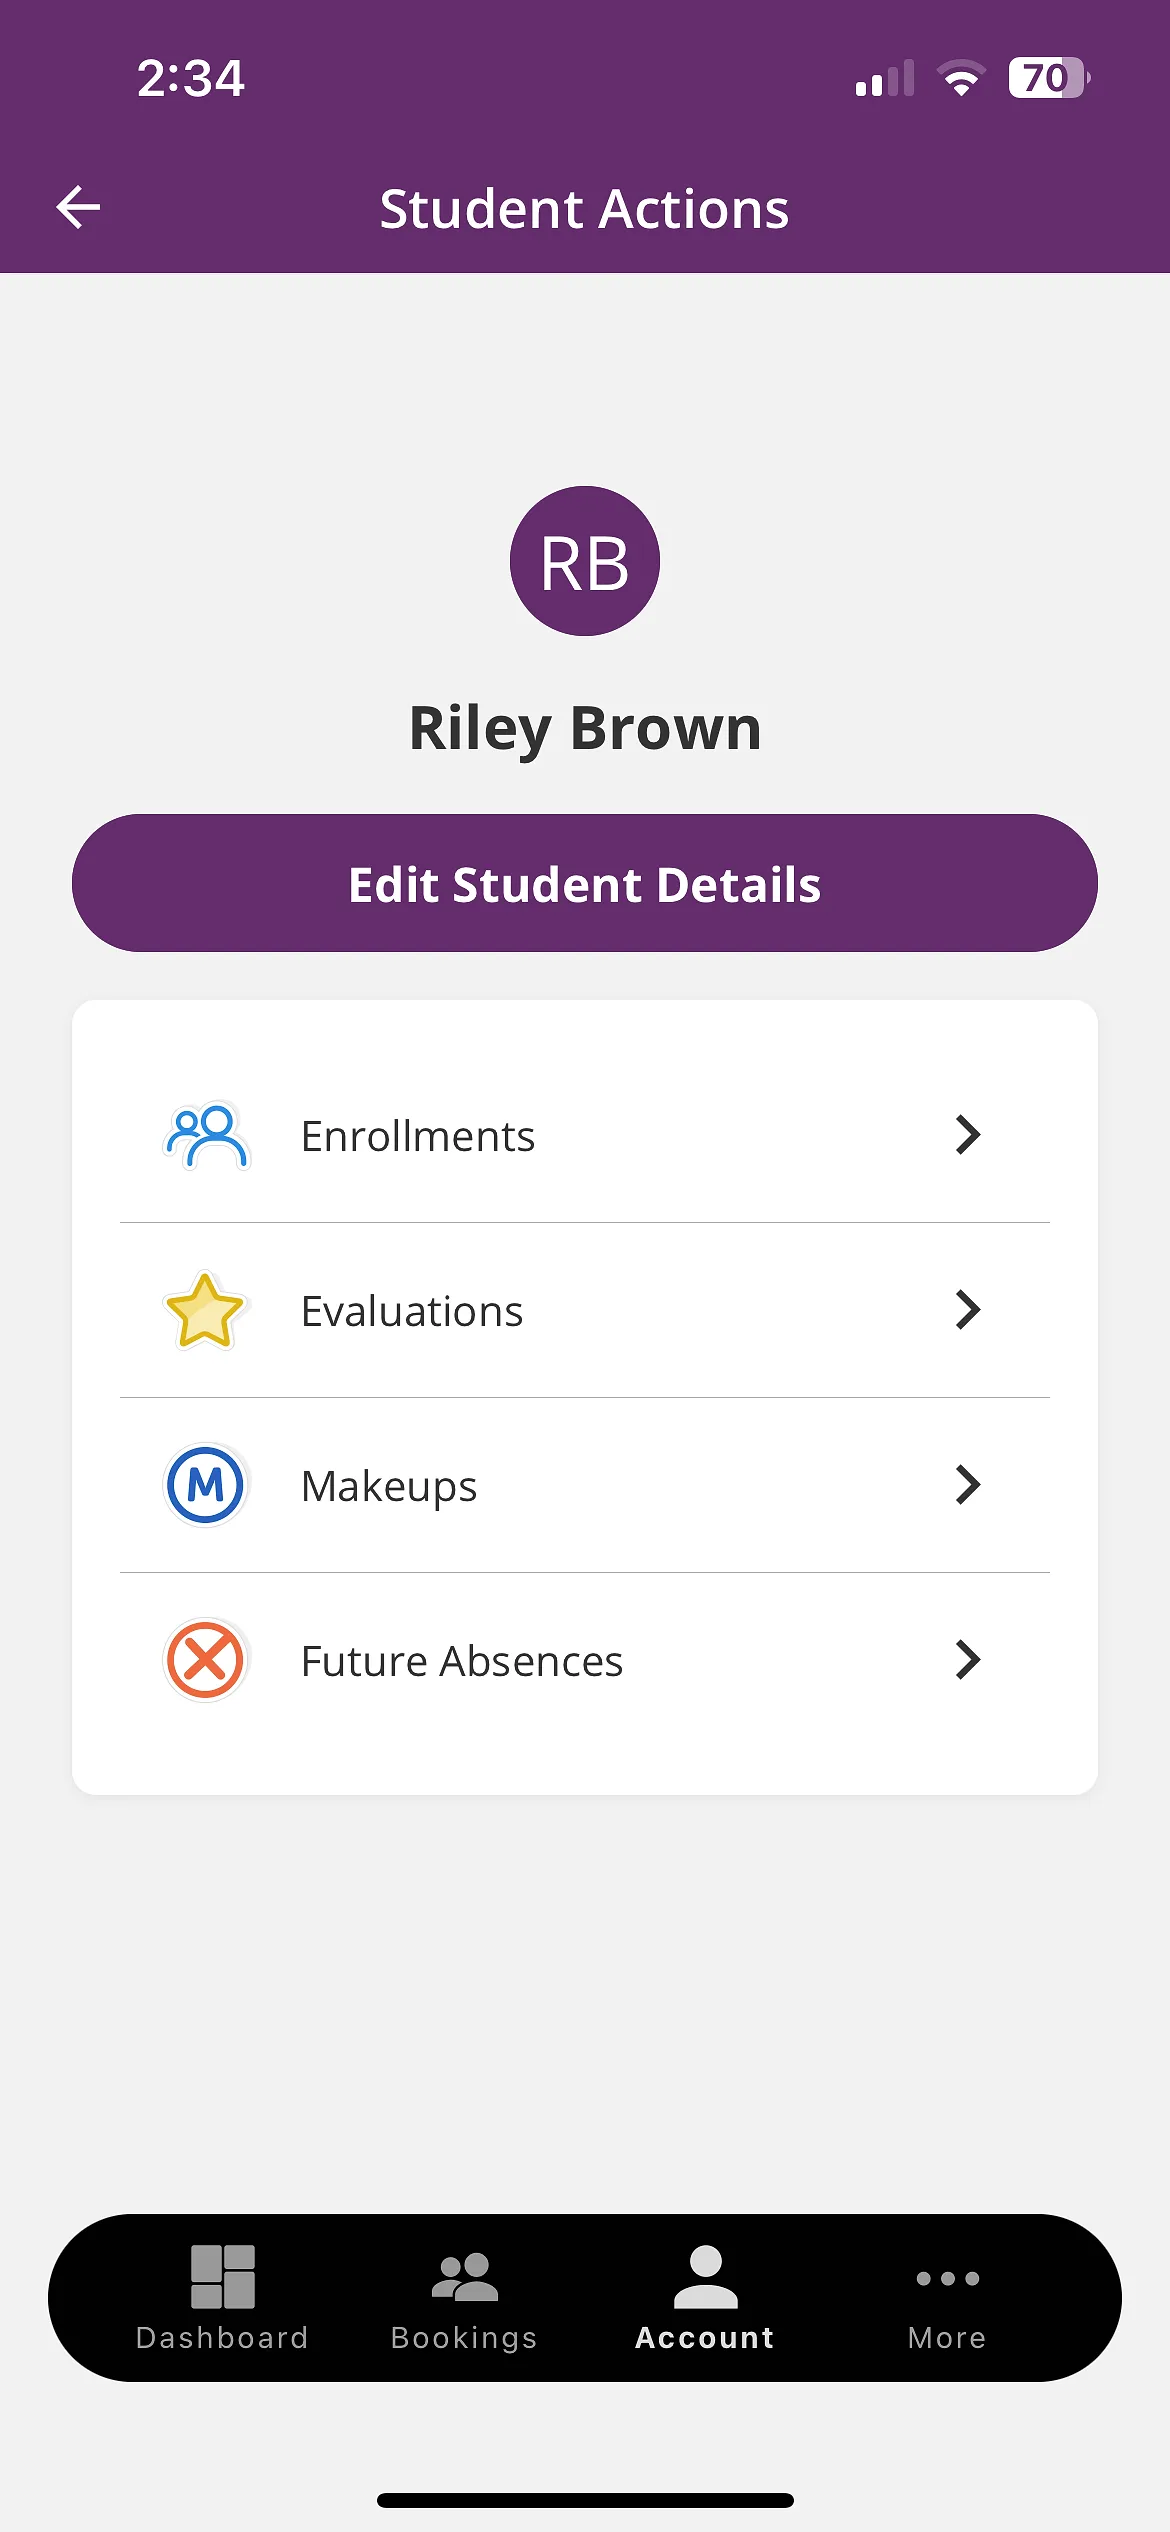Expand Evaluations with its chevron arrow
This screenshot has height=2532, width=1170.
click(x=967, y=1310)
